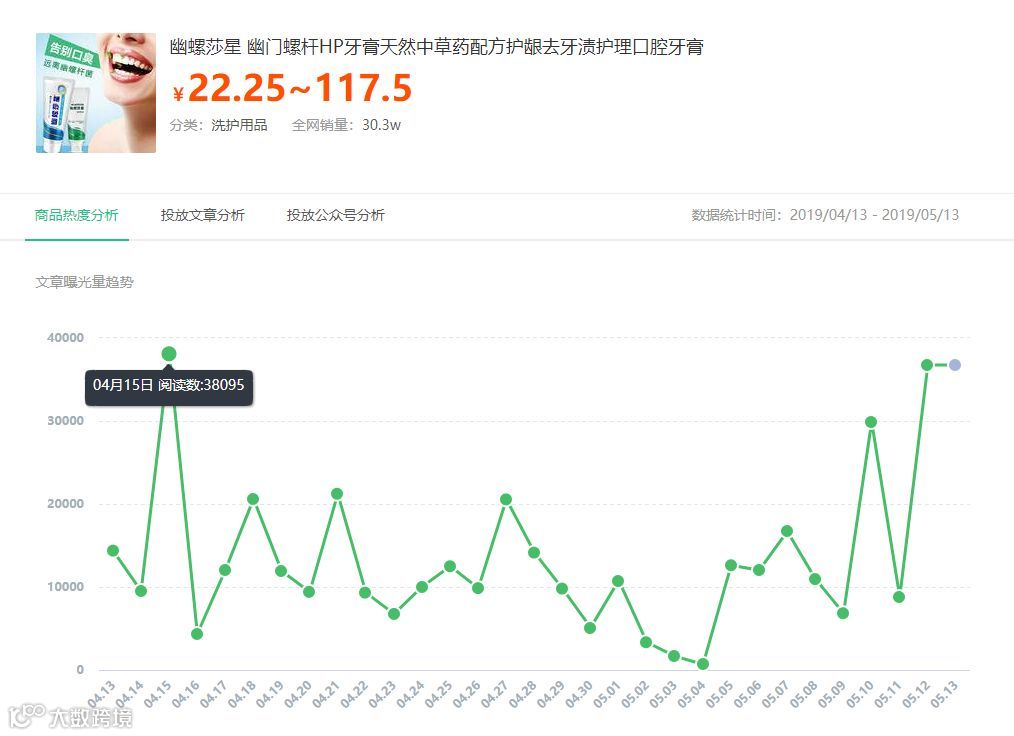Click the 04.23 data point
This screenshot has height=736, width=1014.
[394, 614]
